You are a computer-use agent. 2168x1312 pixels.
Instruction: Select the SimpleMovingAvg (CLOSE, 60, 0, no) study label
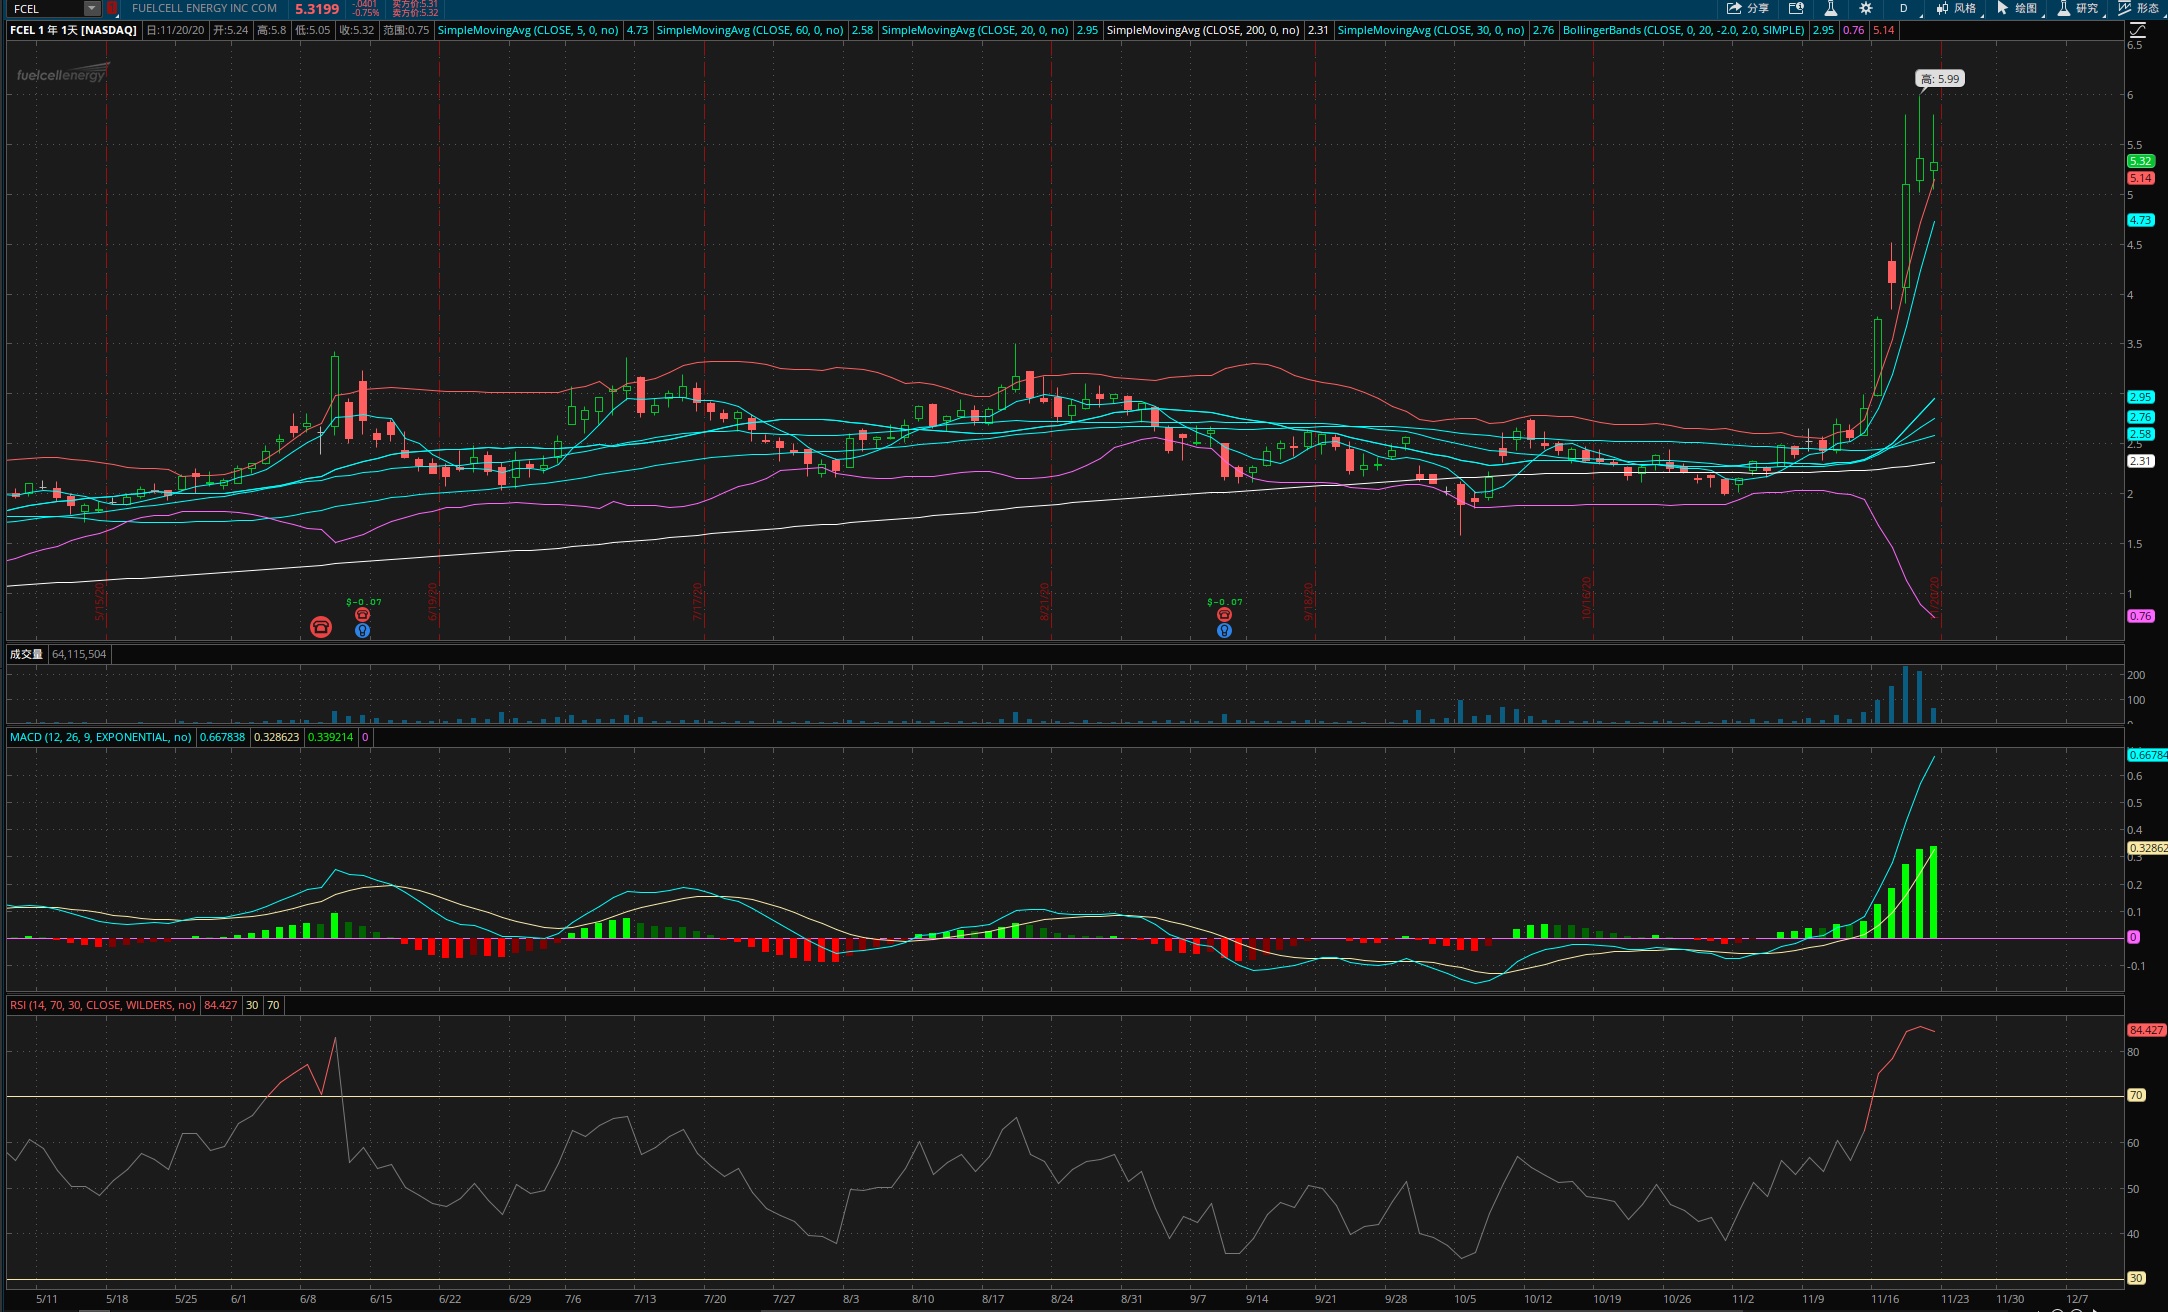tap(749, 30)
